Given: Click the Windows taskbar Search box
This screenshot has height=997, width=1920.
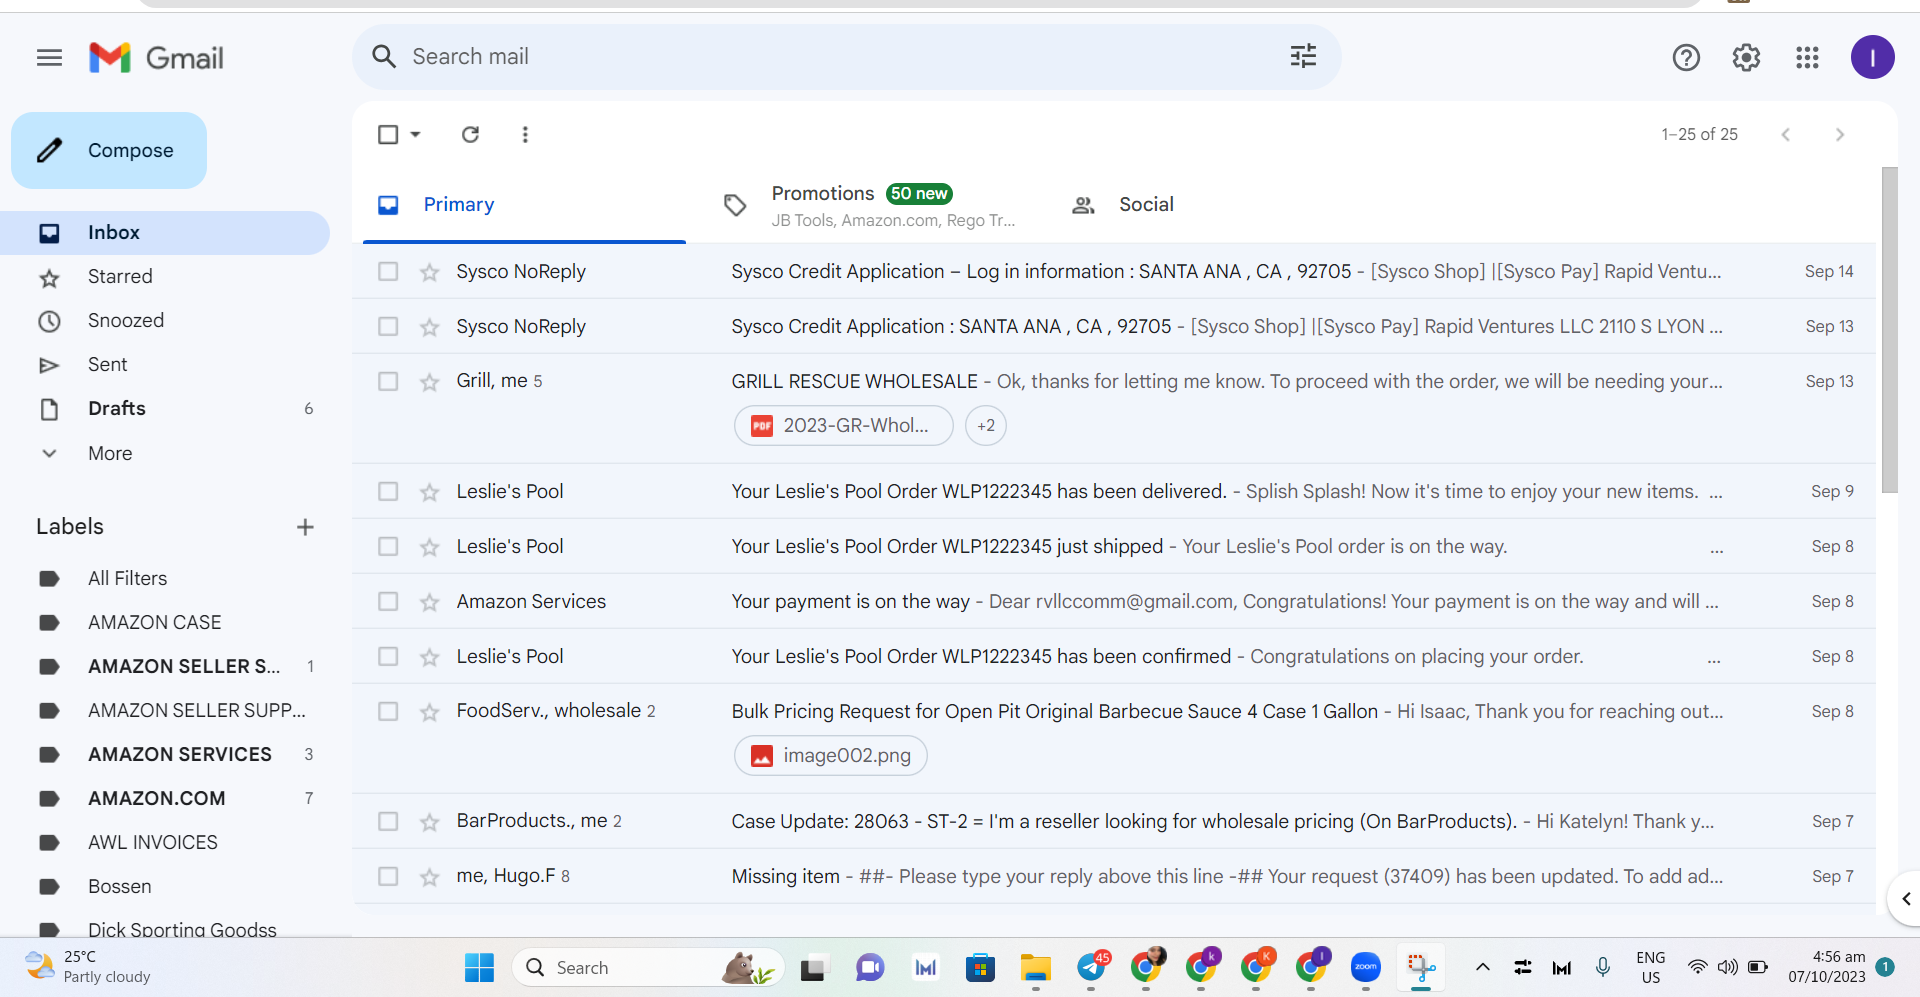Looking at the screenshot, I should 648,967.
